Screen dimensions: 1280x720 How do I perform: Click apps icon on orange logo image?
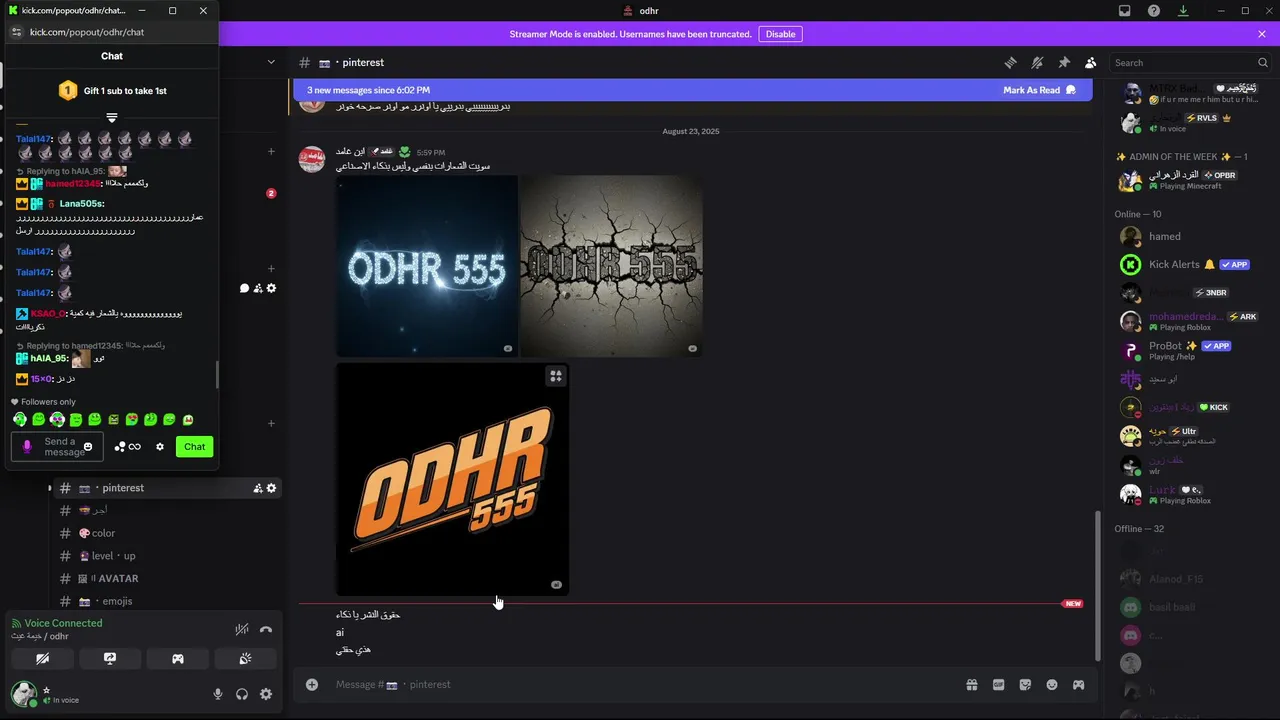pyautogui.click(x=556, y=376)
